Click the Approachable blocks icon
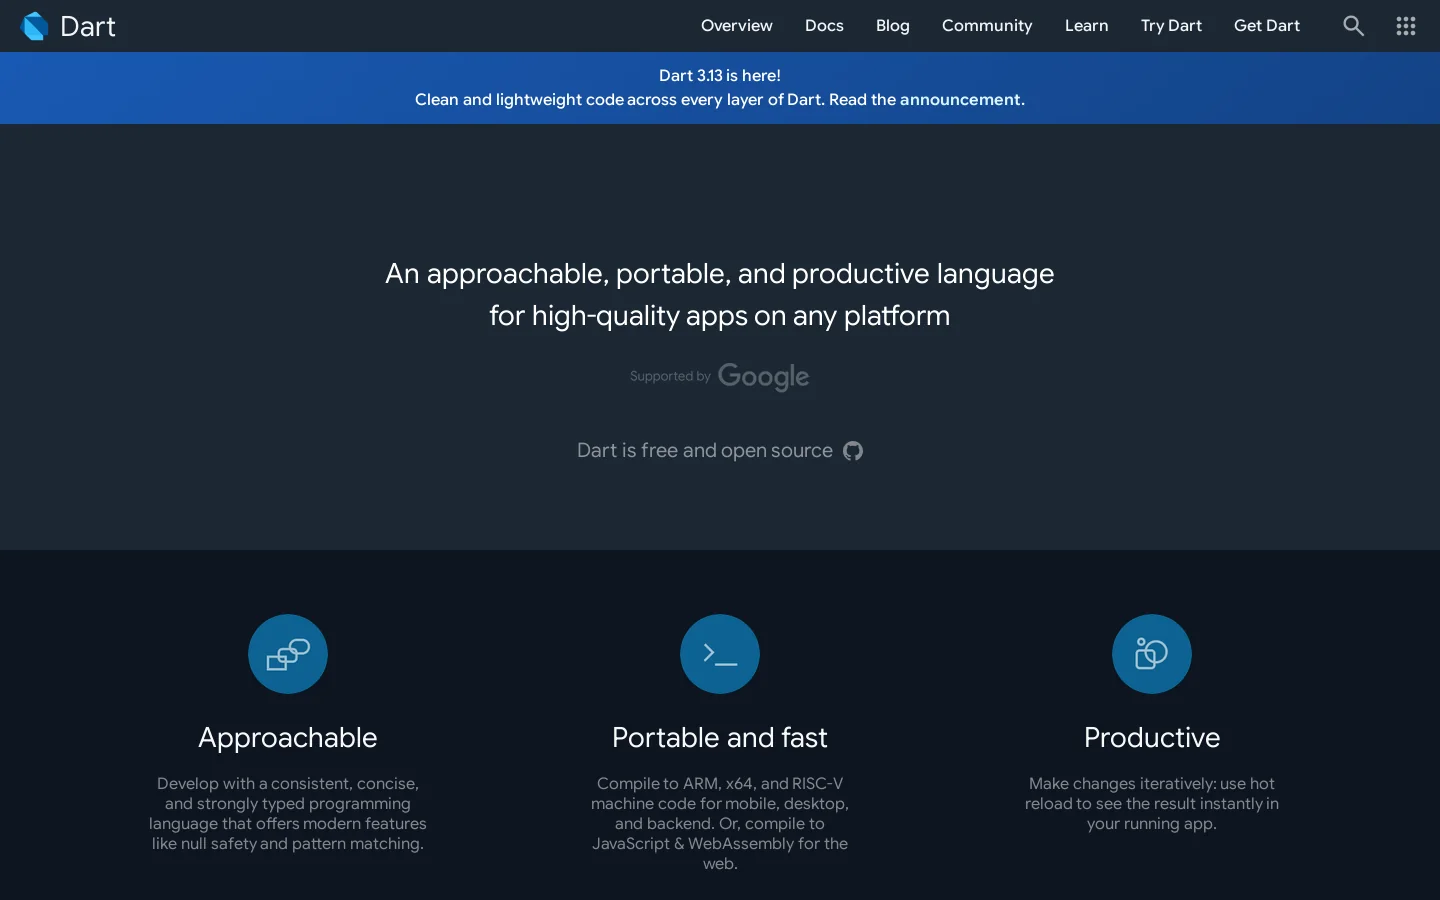 [288, 654]
